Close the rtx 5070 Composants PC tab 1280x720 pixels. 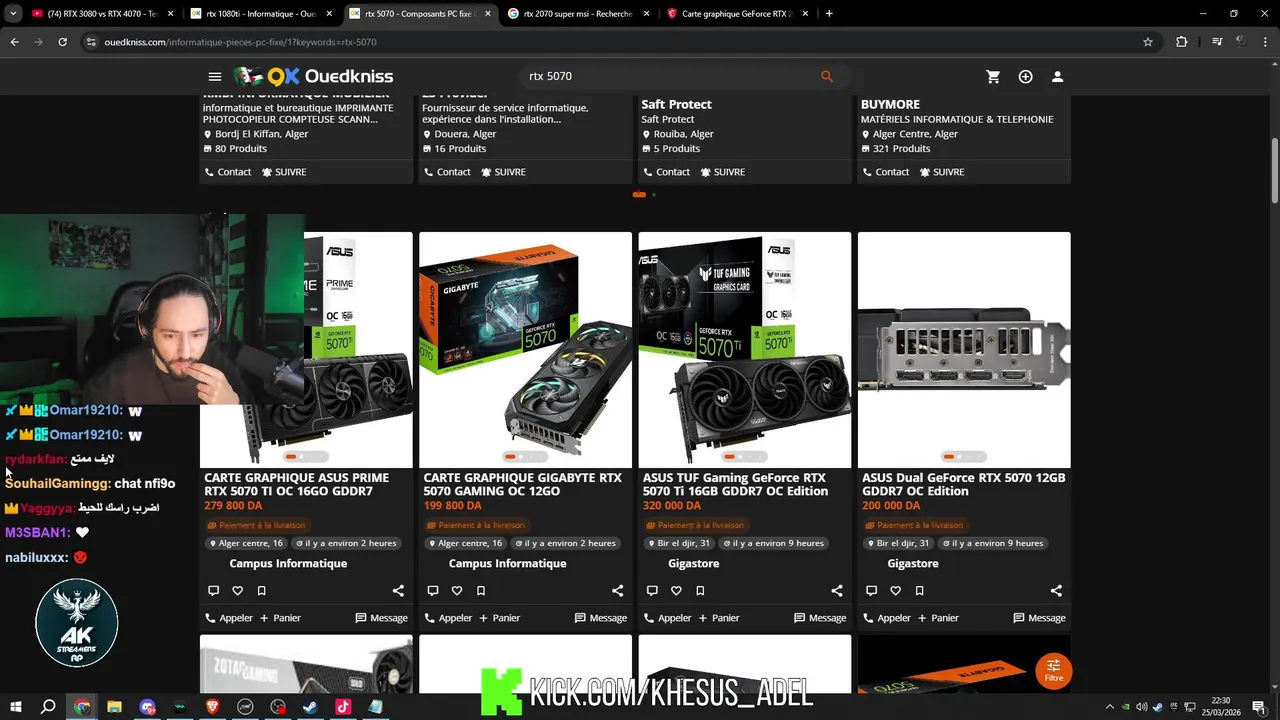point(488,14)
